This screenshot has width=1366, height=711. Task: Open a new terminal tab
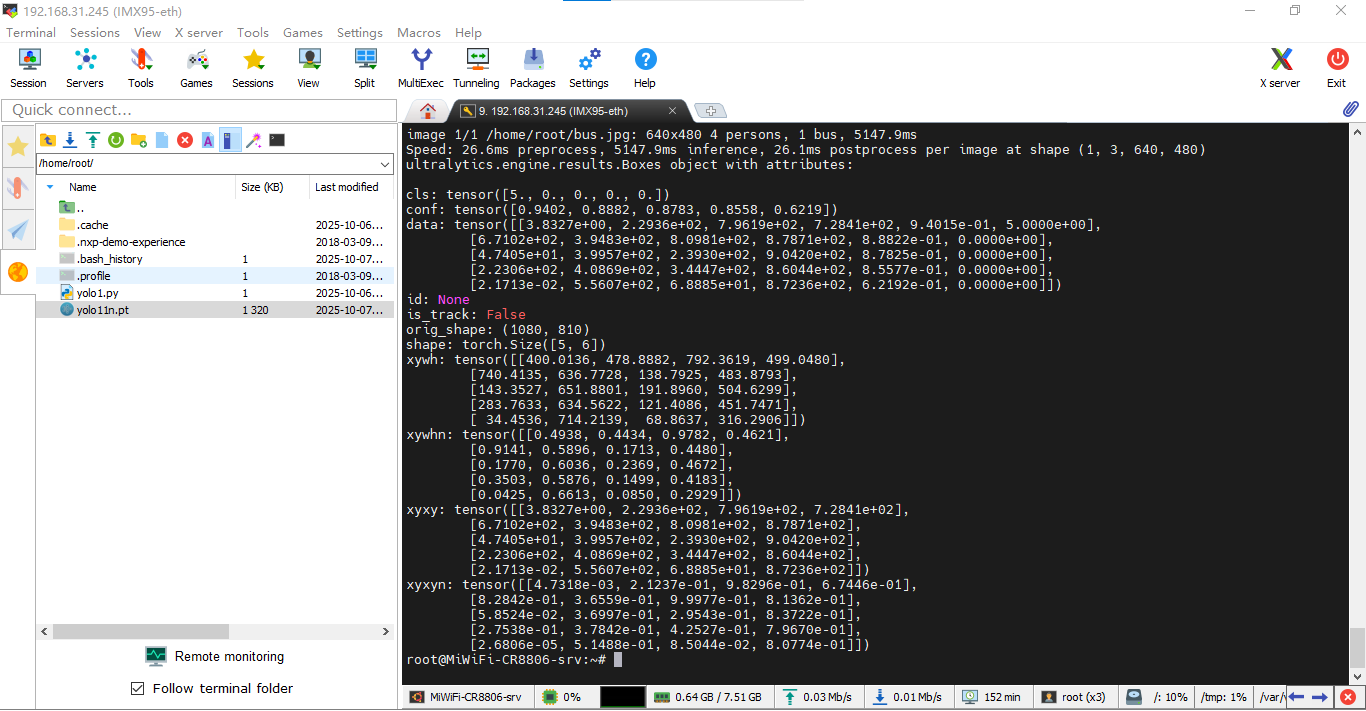(x=710, y=111)
